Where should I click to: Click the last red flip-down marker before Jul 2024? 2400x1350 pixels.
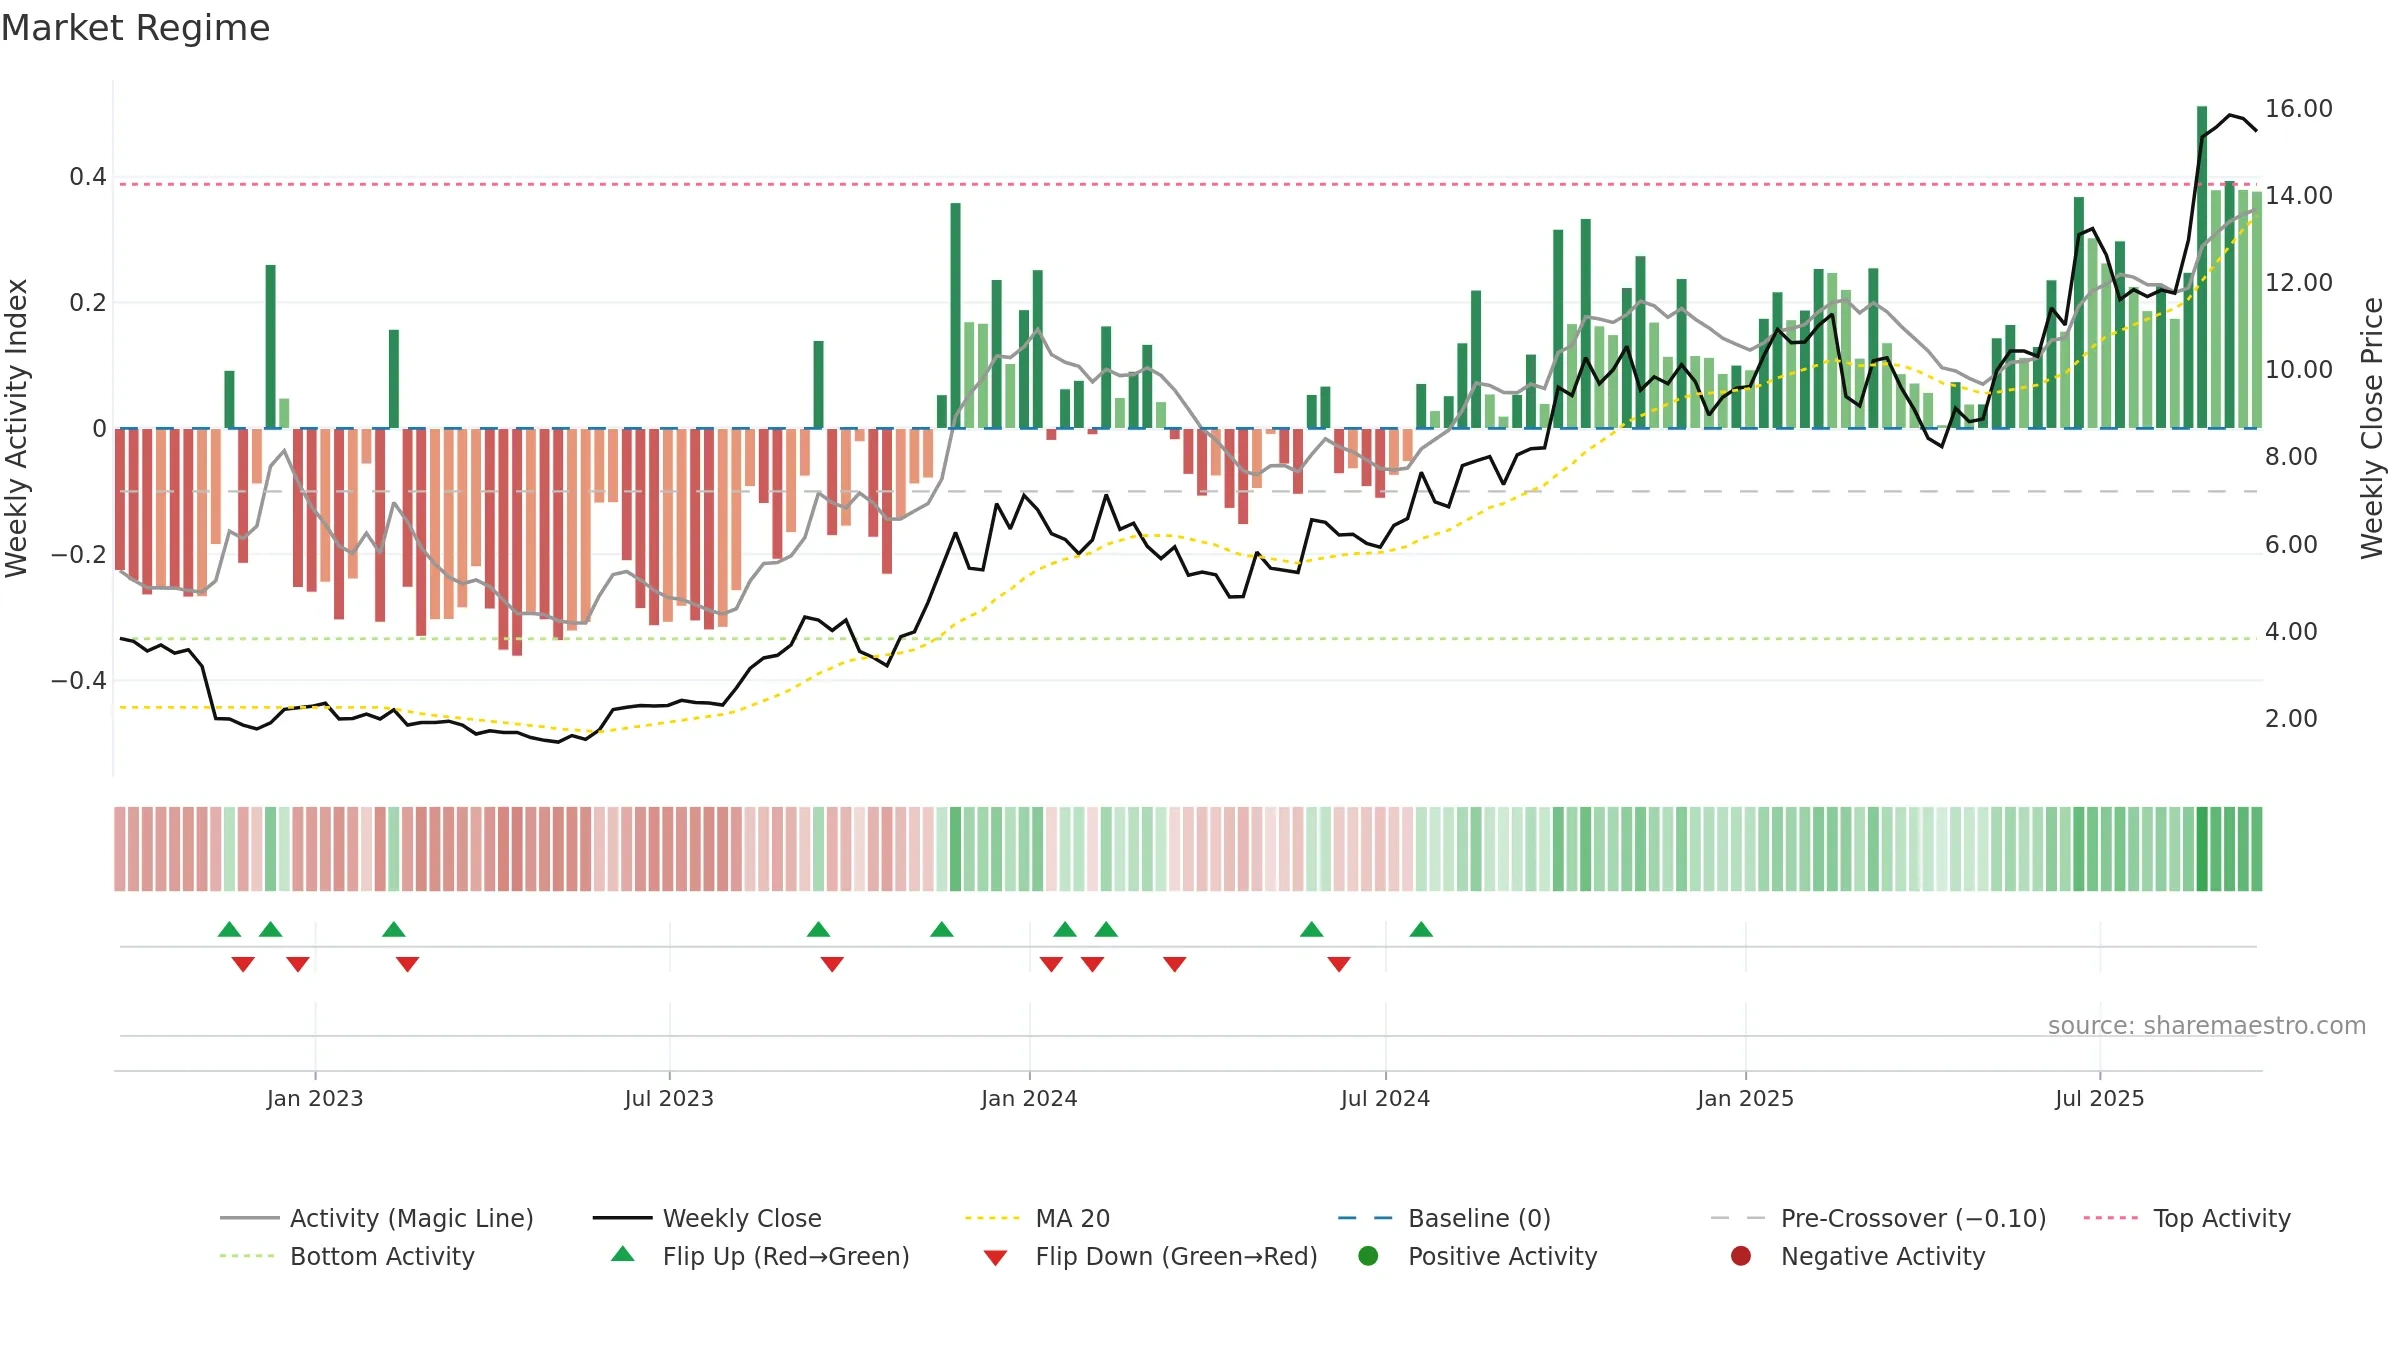[1339, 964]
